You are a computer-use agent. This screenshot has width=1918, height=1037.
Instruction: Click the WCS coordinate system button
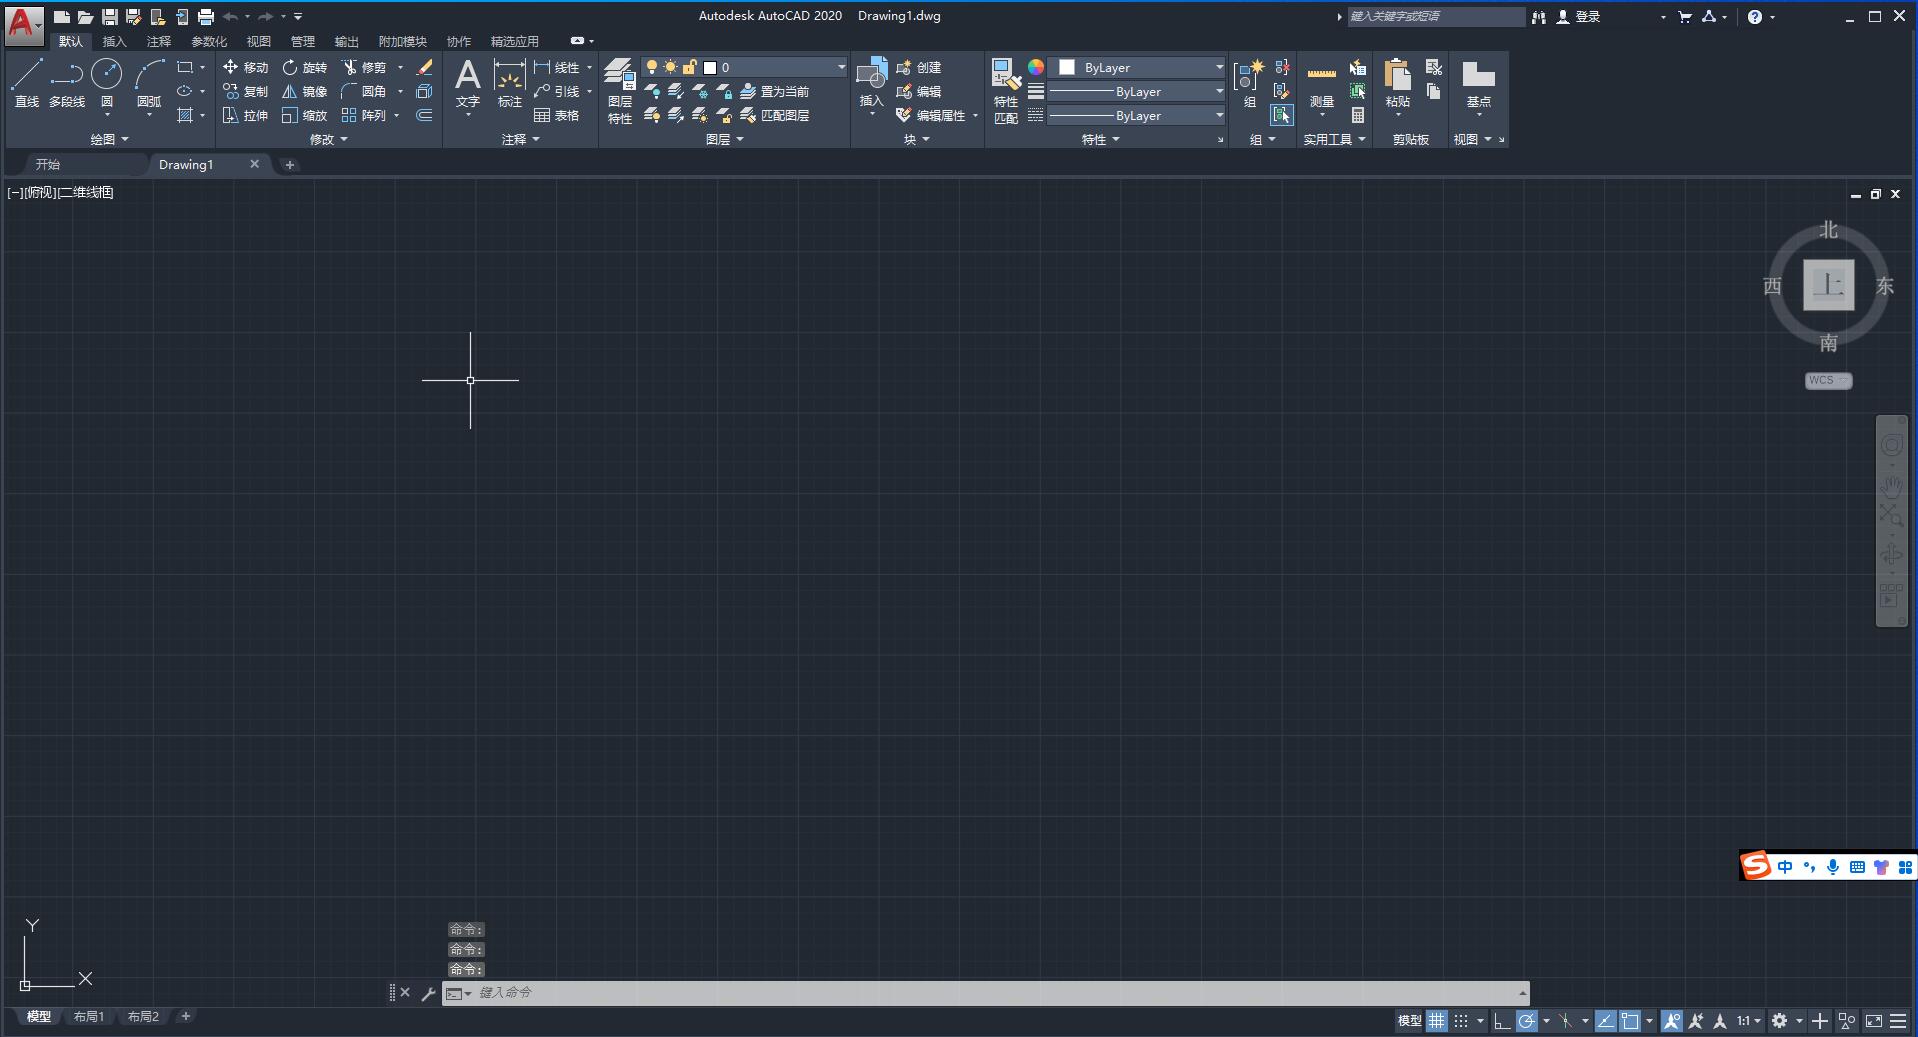pos(1828,380)
